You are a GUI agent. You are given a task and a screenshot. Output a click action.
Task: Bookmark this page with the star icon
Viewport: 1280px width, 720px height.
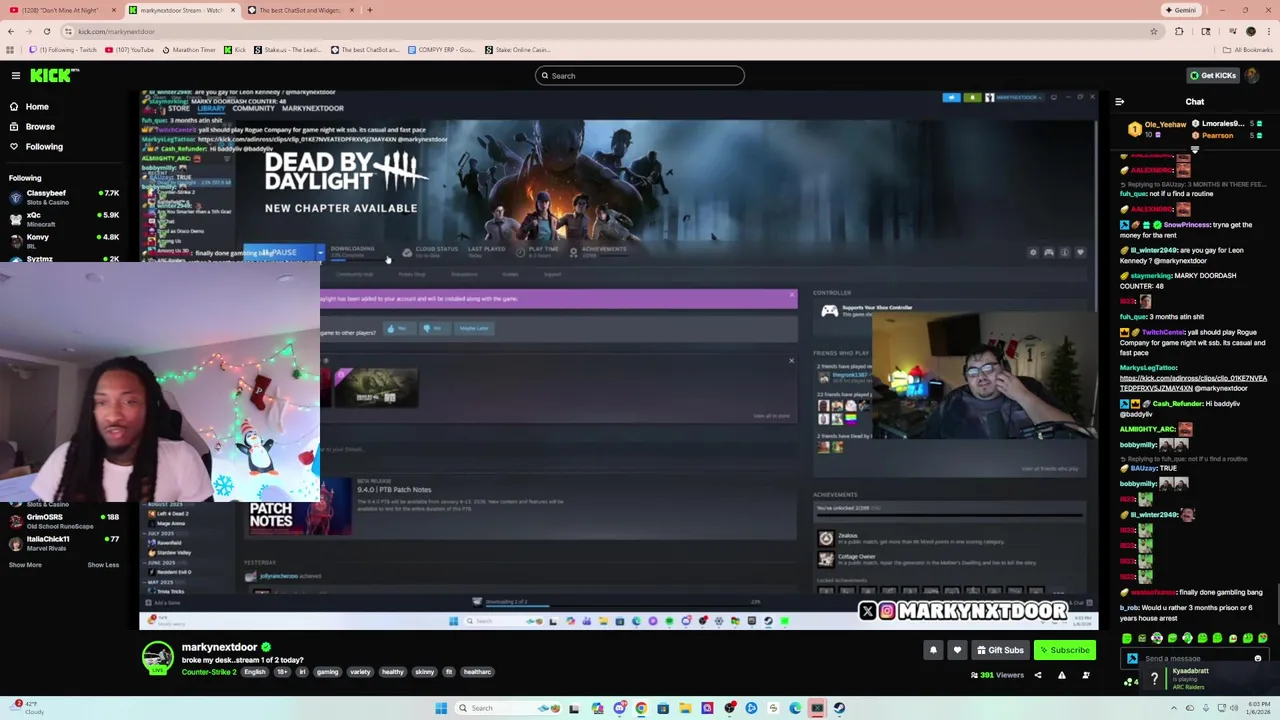point(1153,31)
